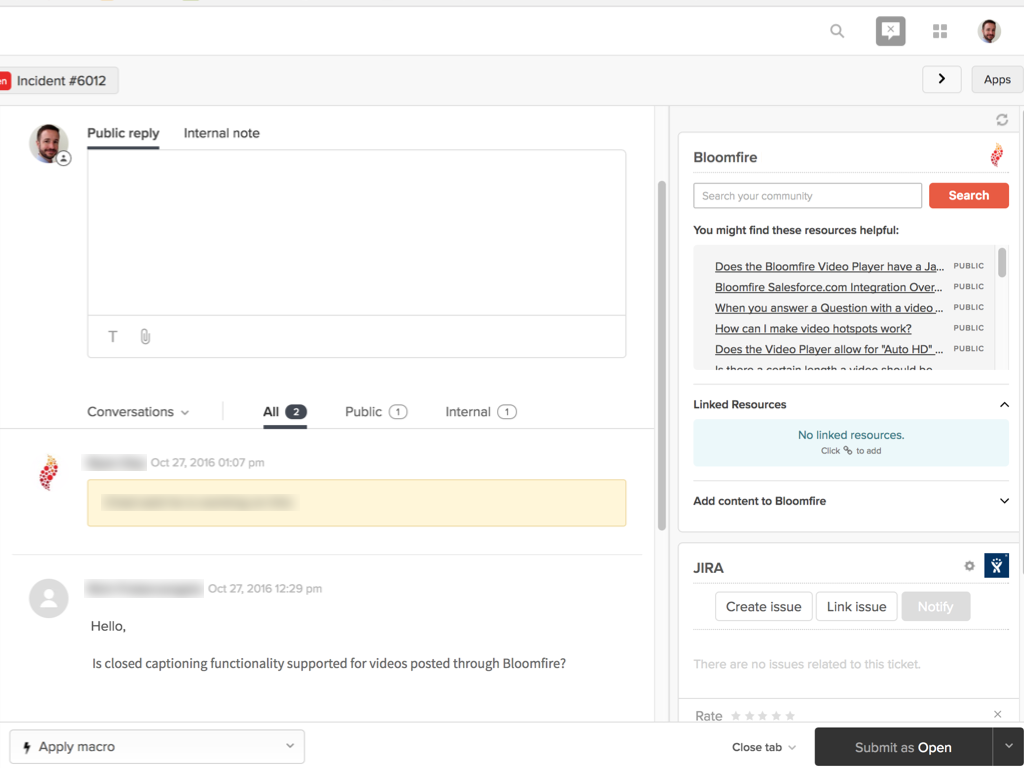Viewport: 1024px width, 768px height.
Task: Attach a file with paperclip icon
Action: coord(145,336)
